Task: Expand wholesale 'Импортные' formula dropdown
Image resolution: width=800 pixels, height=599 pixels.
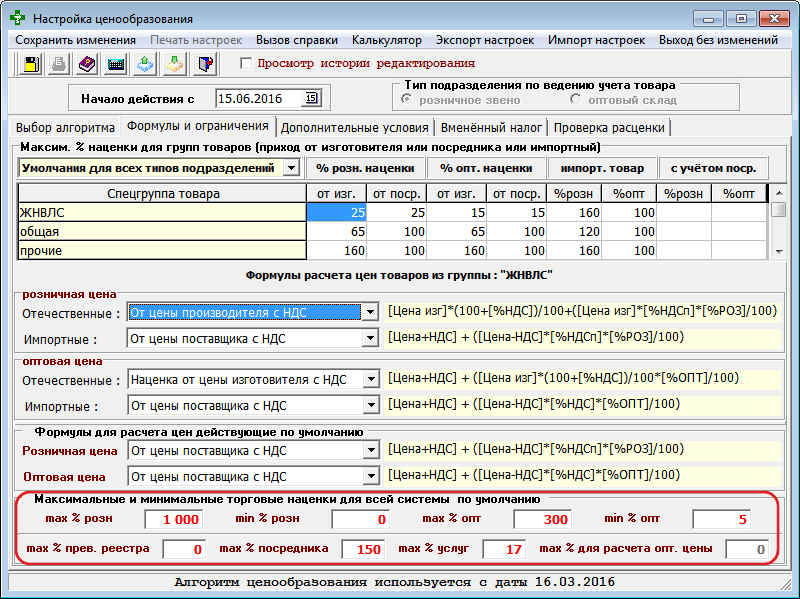Action: click(x=371, y=405)
